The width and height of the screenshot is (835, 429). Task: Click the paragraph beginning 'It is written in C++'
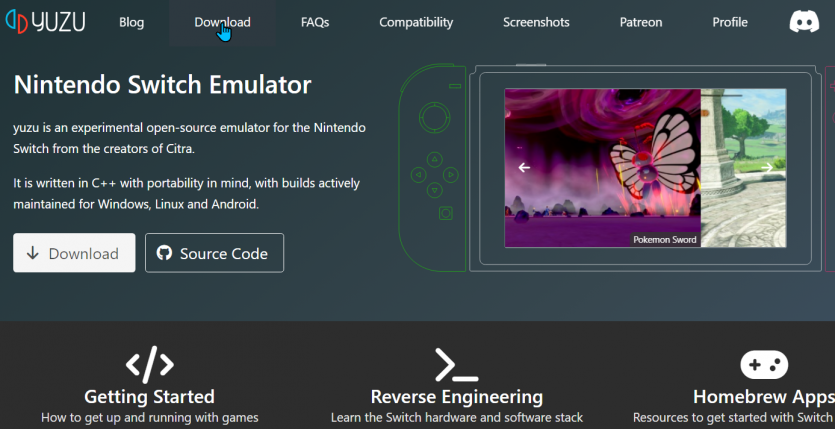coord(186,194)
